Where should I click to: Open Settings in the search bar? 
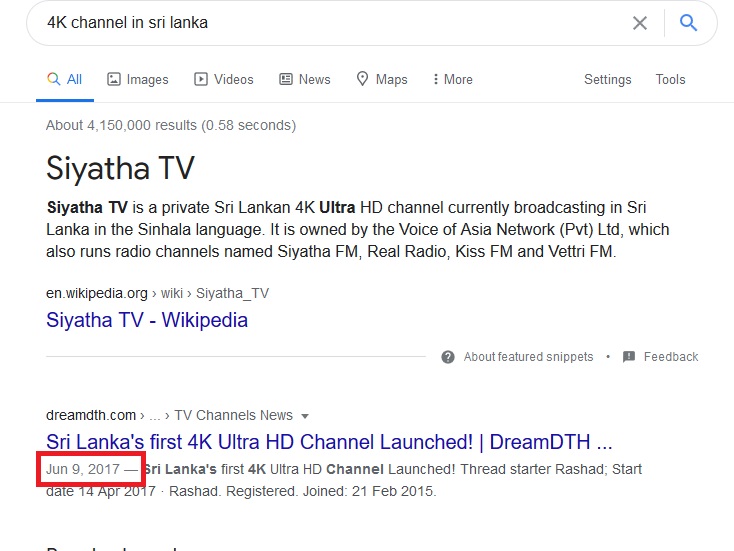[x=608, y=80]
